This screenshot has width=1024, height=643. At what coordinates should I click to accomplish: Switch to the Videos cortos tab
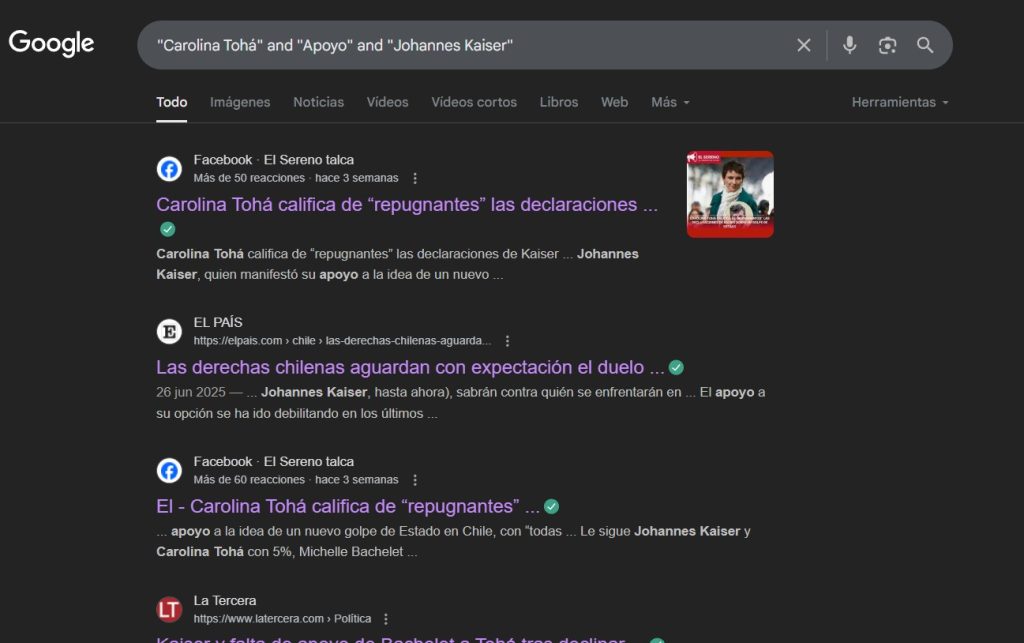point(474,102)
